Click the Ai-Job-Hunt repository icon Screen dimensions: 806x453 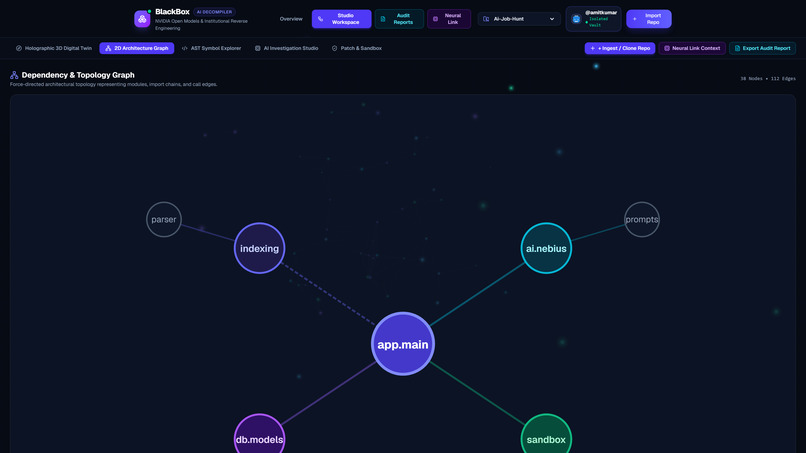pos(486,19)
